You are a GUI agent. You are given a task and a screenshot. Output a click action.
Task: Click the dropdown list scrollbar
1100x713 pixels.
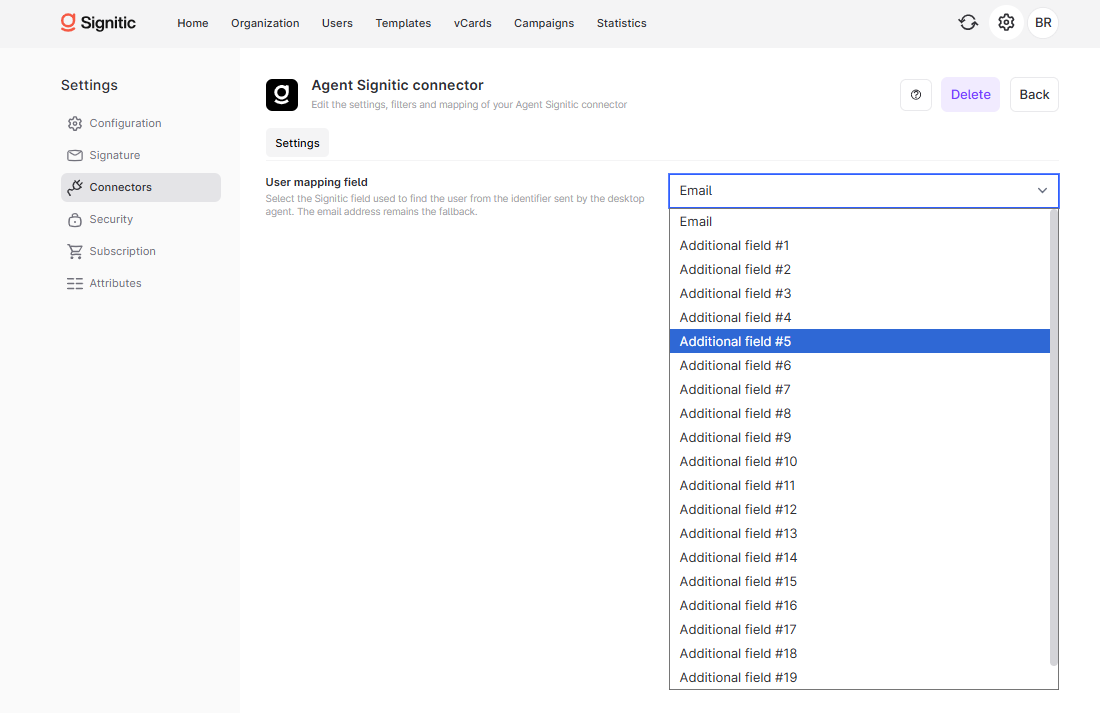pyautogui.click(x=1054, y=438)
